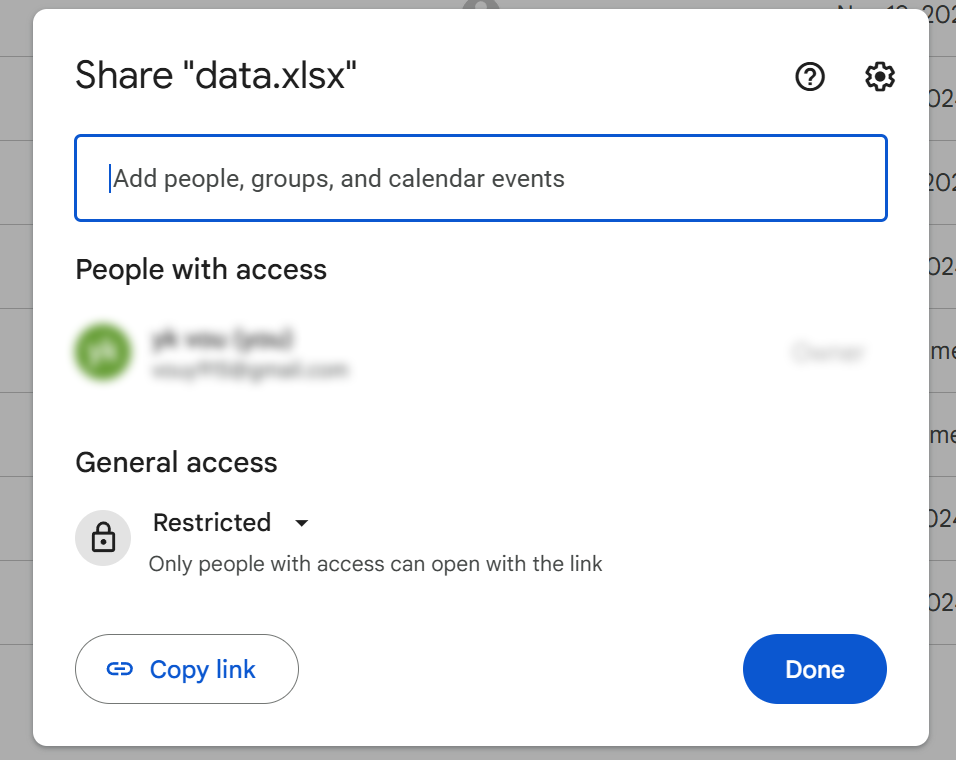The height and width of the screenshot is (760, 956).
Task: Click the Share "data.xlsx" dialog title
Action: coord(216,76)
